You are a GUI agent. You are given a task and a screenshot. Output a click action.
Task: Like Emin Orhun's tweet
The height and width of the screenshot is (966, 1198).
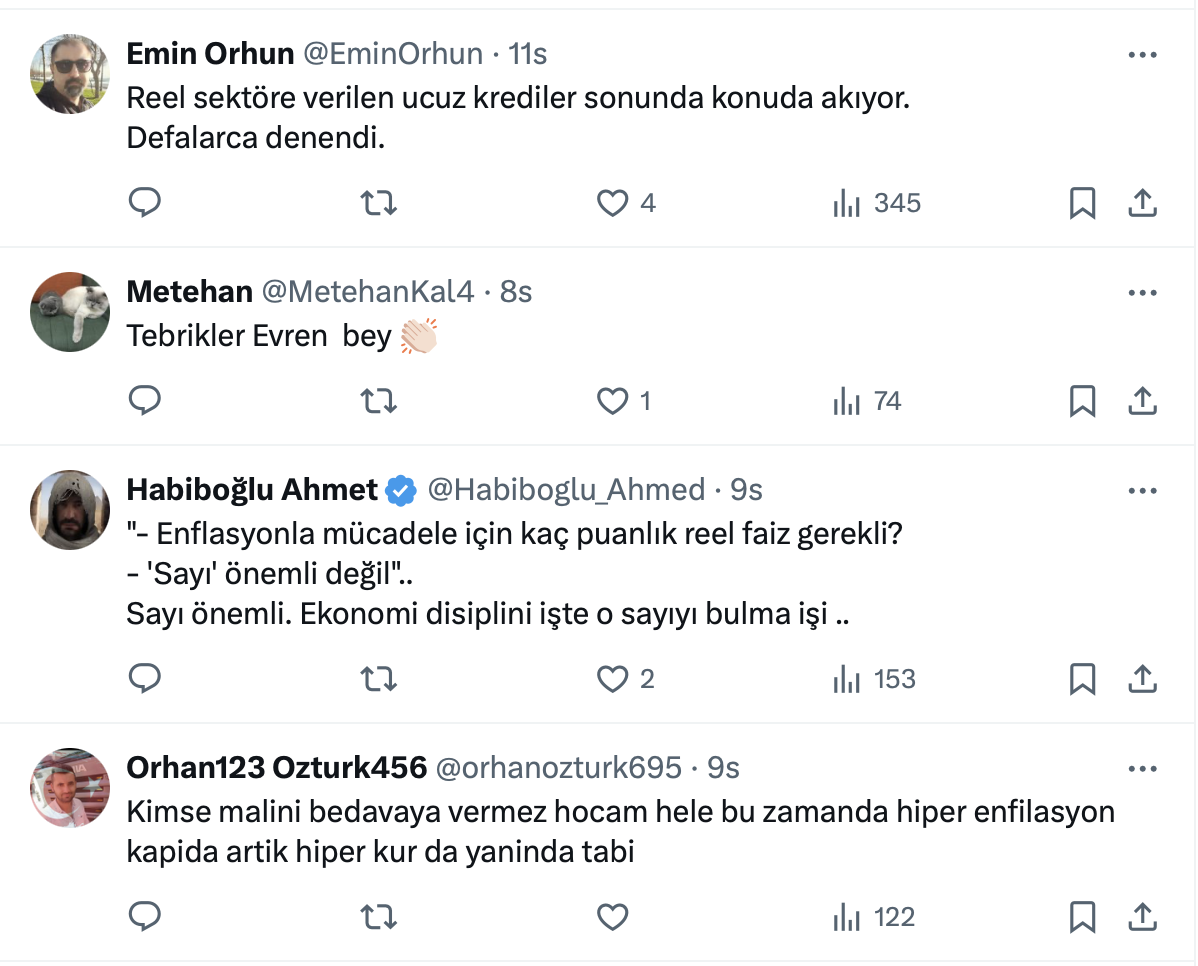click(612, 203)
